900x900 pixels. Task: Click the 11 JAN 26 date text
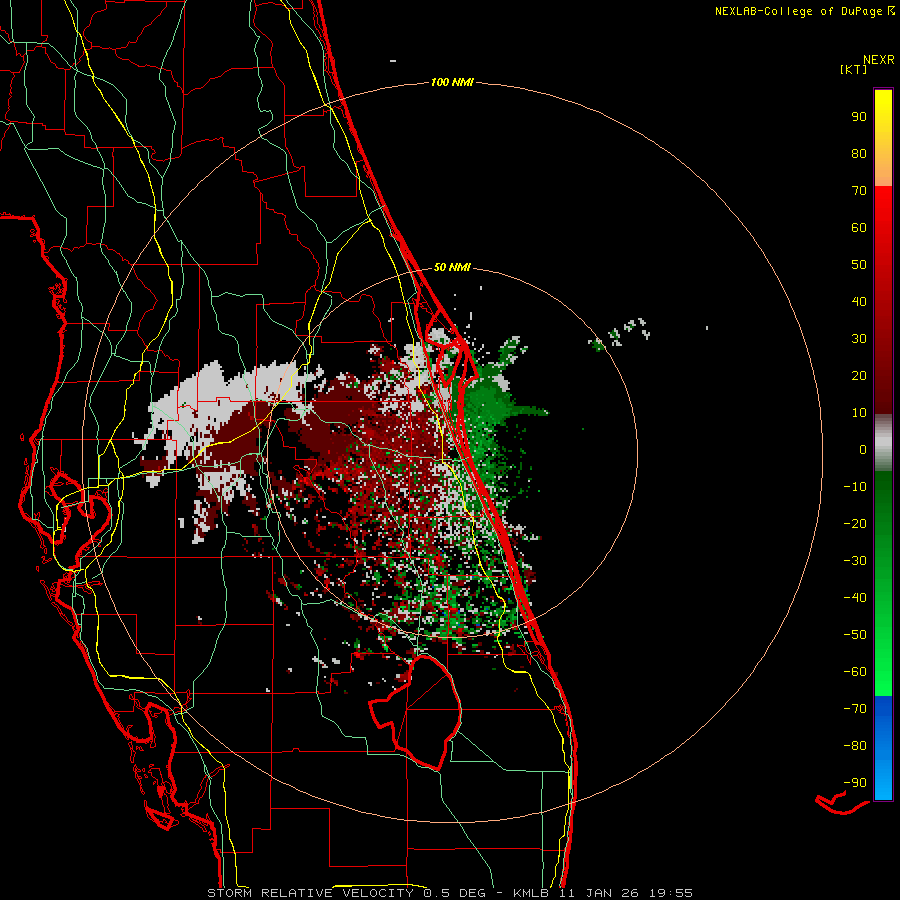tap(599, 893)
